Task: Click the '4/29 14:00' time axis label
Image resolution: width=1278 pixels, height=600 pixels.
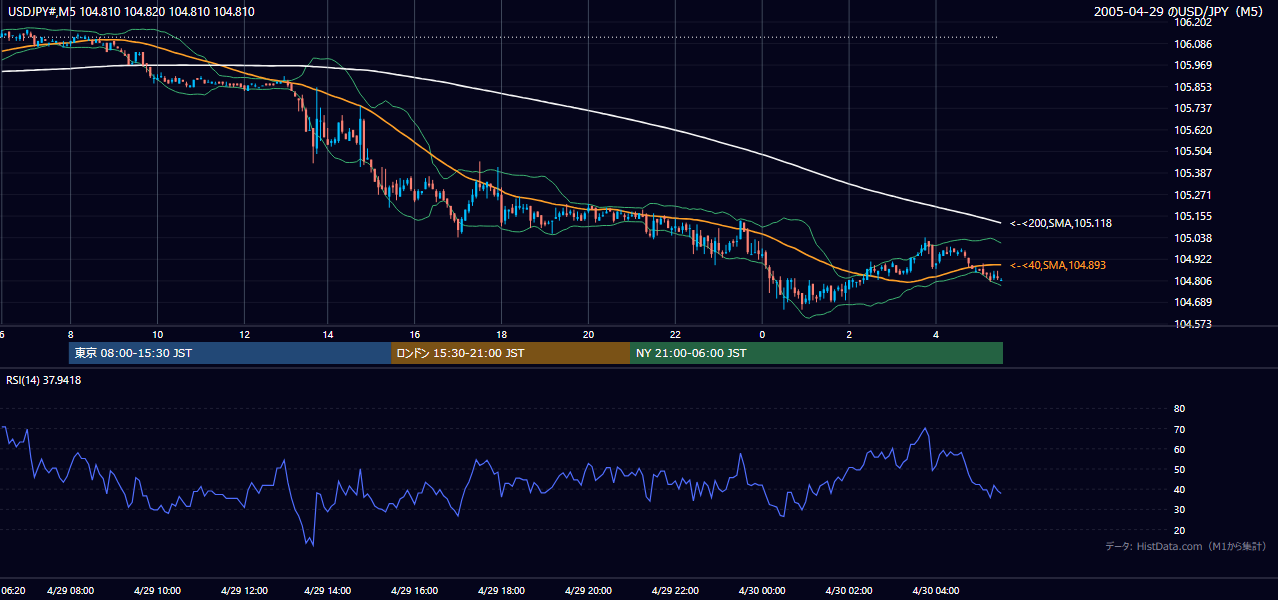Action: pos(328,591)
